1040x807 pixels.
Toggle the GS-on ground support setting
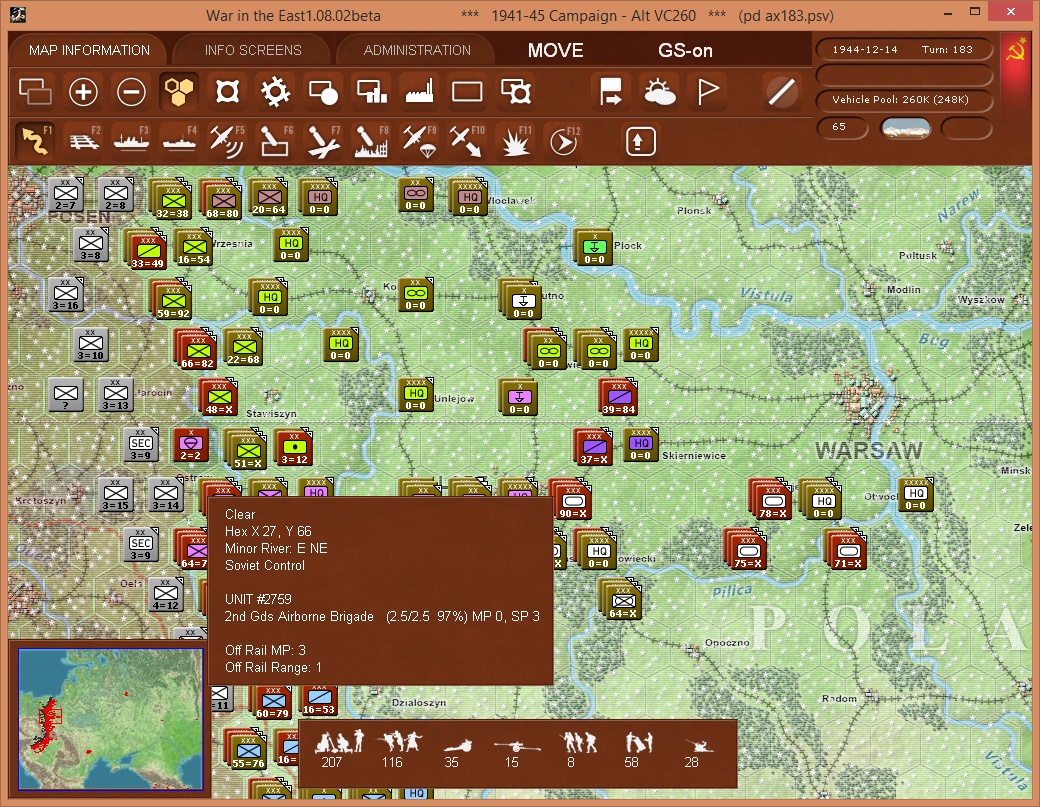pos(685,50)
